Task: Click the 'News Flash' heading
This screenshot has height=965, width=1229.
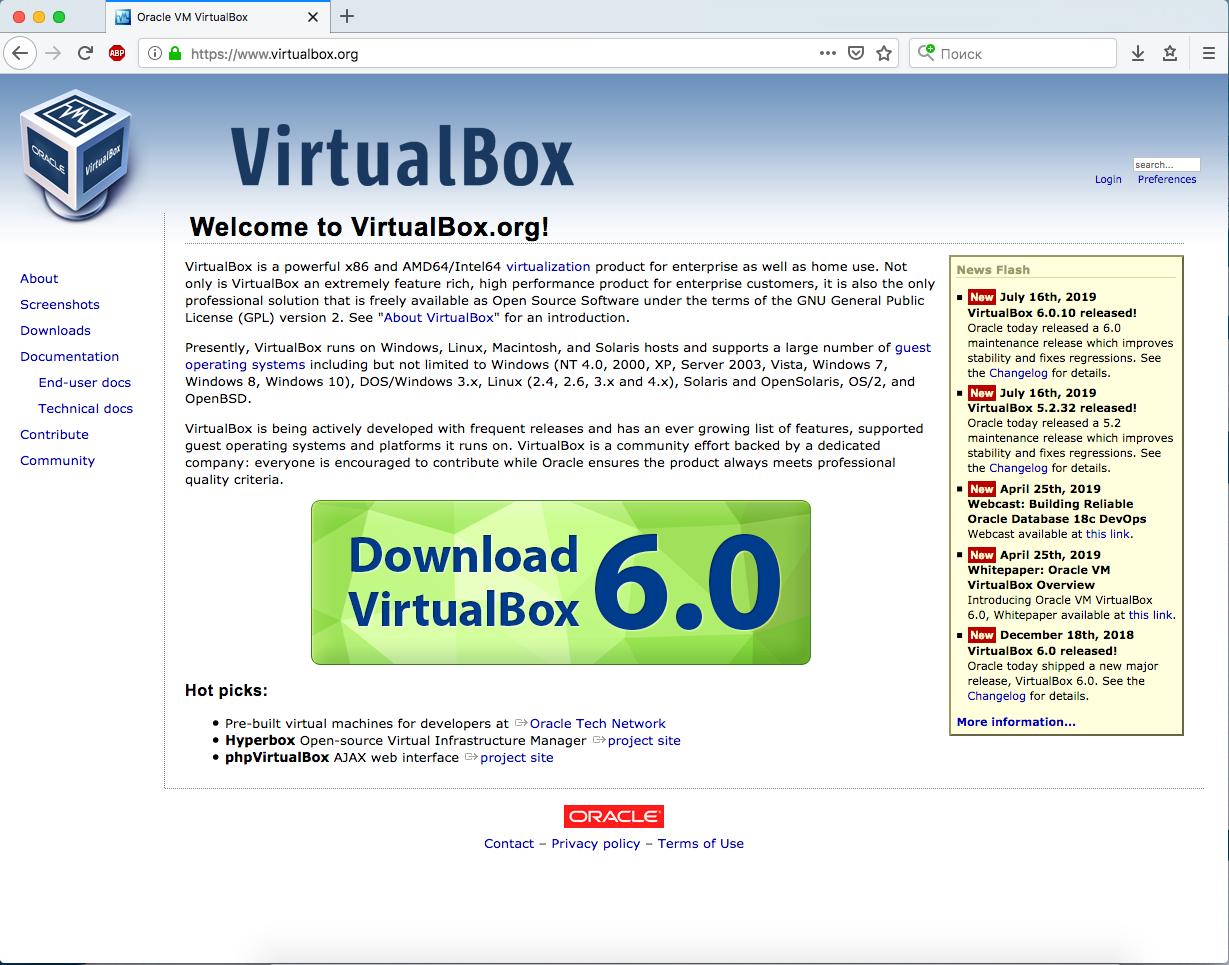Action: 993,270
